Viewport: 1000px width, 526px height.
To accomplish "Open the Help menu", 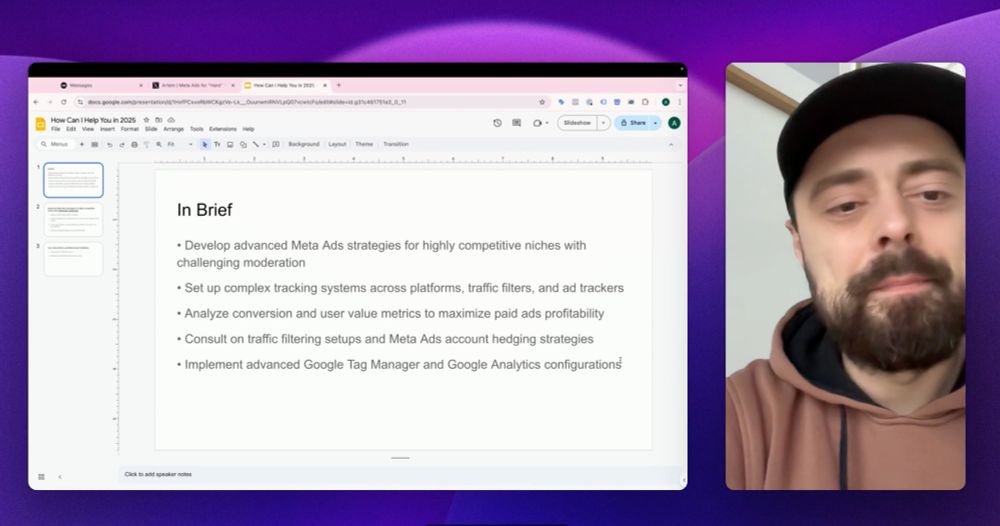I will point(248,129).
